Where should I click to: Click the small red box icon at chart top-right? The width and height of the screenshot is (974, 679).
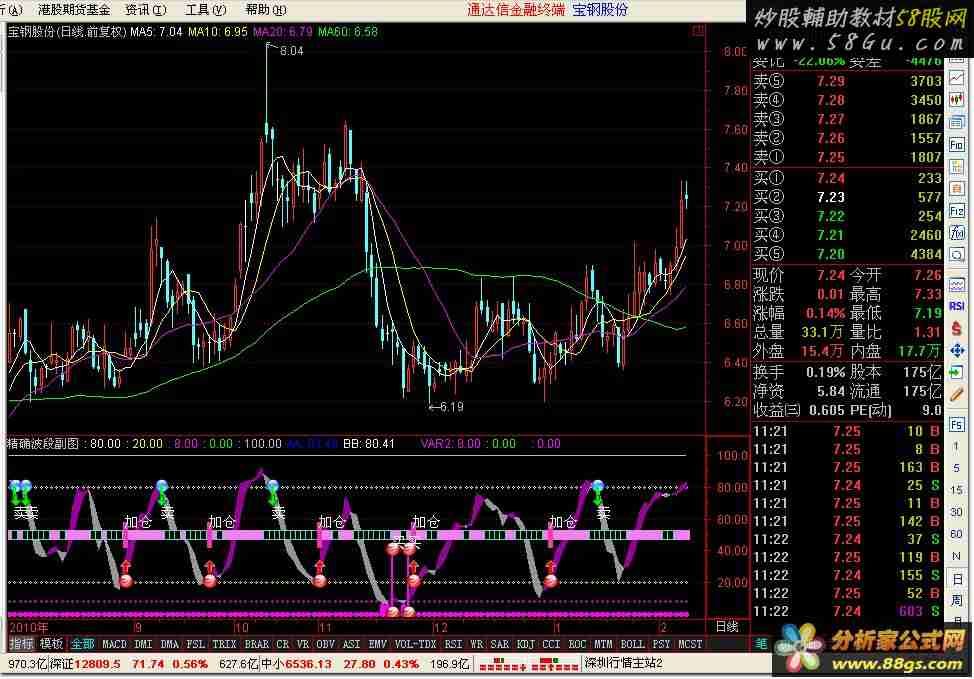pyautogui.click(x=698, y=30)
